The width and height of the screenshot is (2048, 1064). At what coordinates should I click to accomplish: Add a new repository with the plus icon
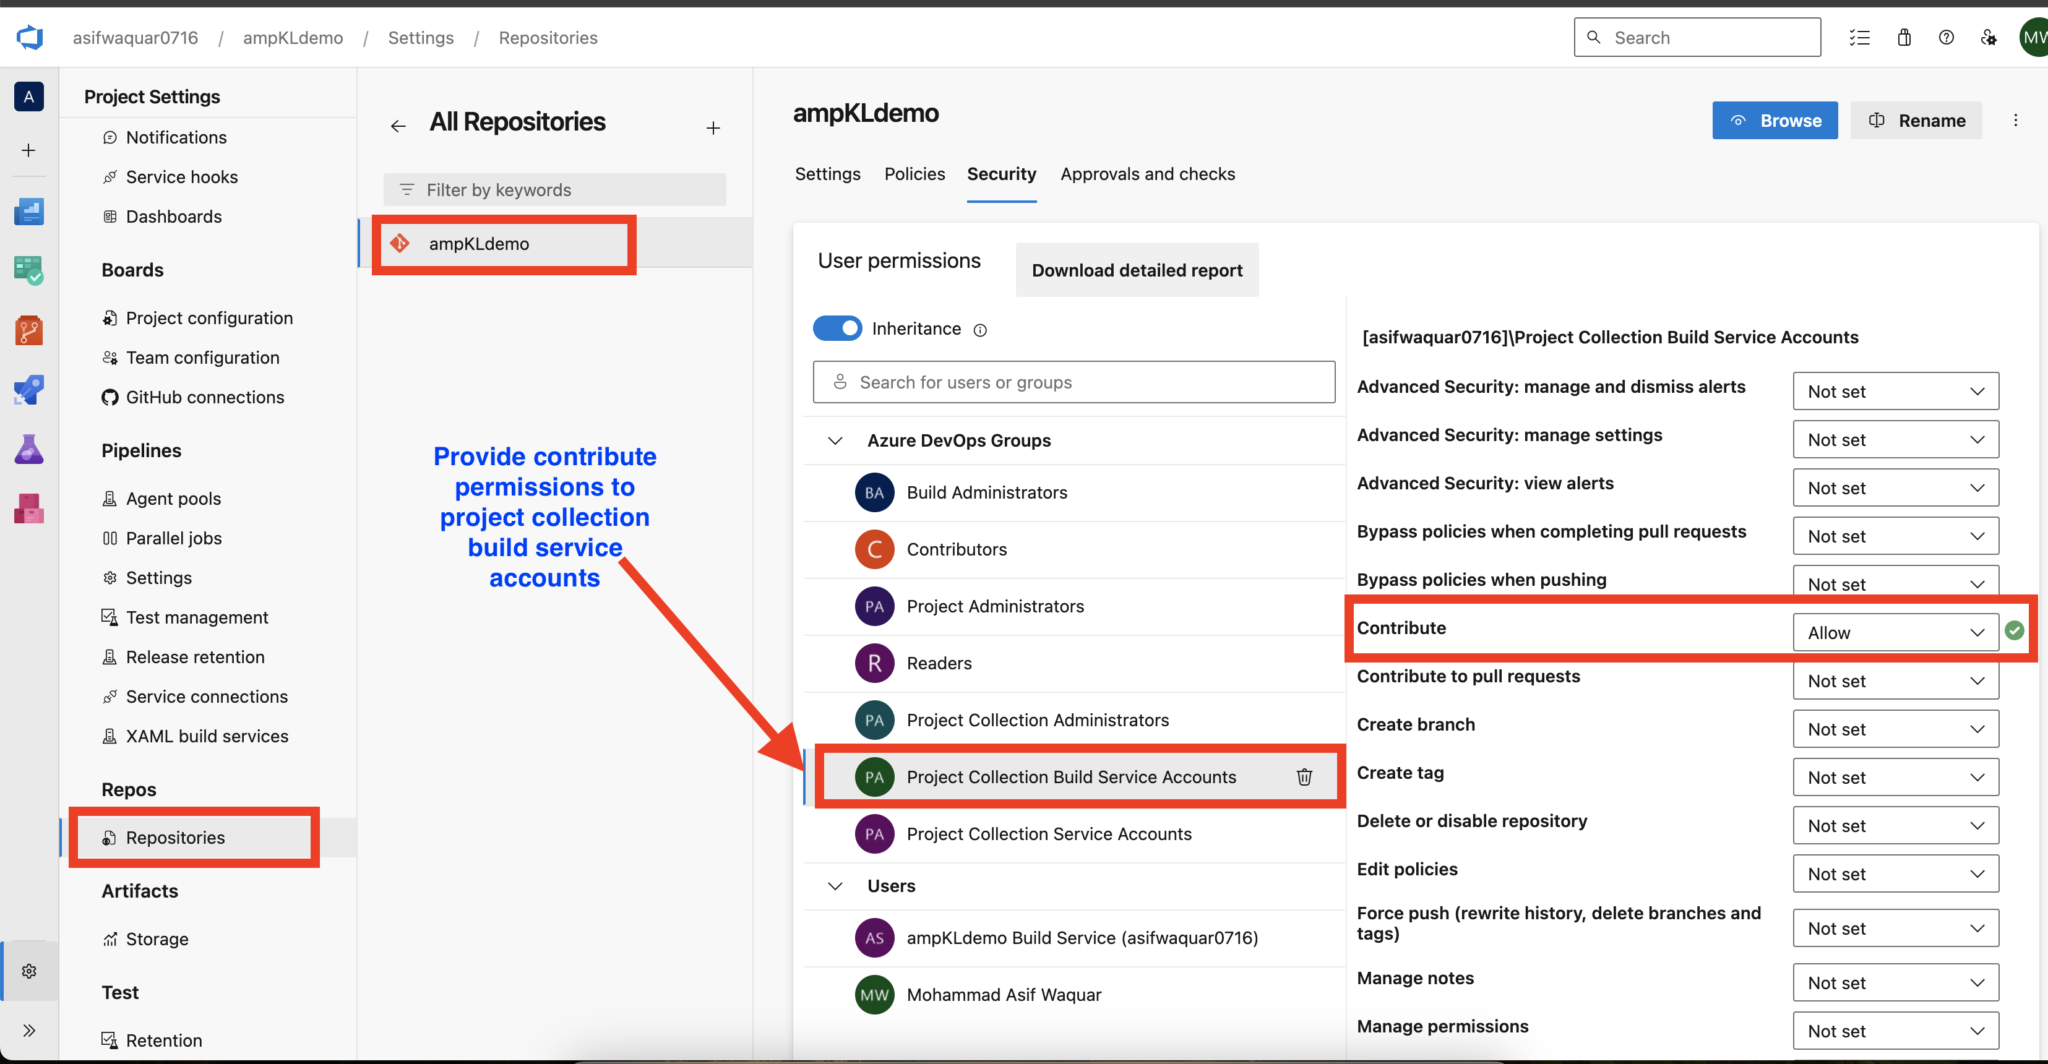tap(713, 128)
